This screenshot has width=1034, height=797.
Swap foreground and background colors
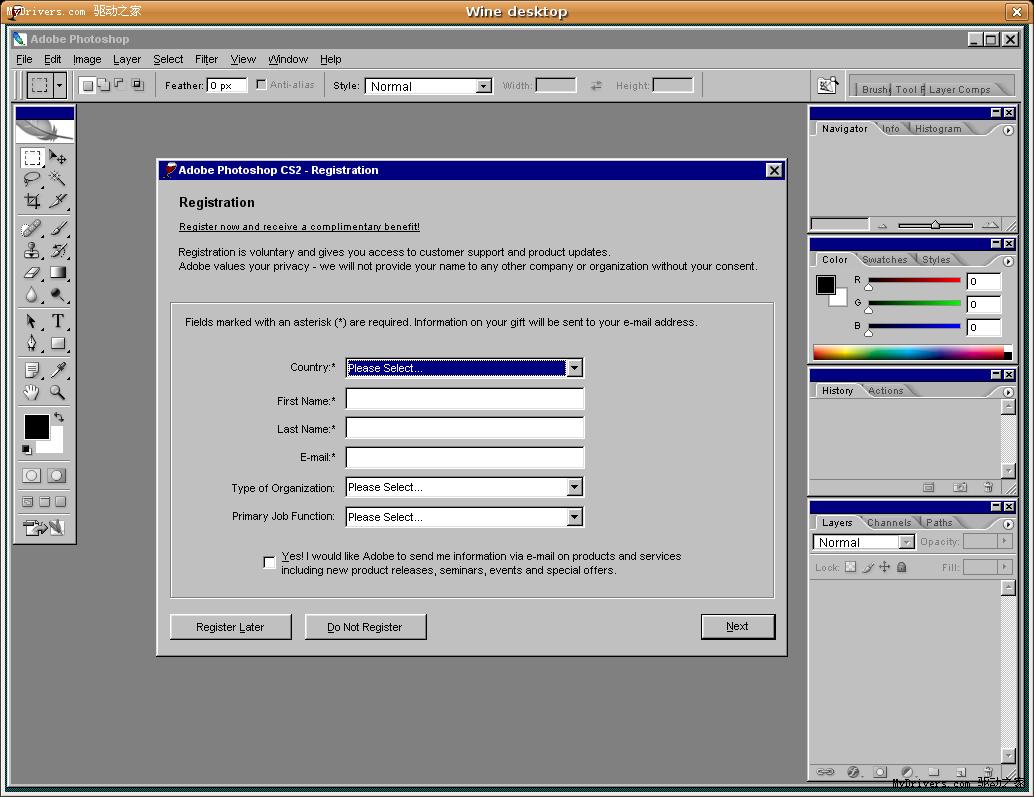point(59,417)
